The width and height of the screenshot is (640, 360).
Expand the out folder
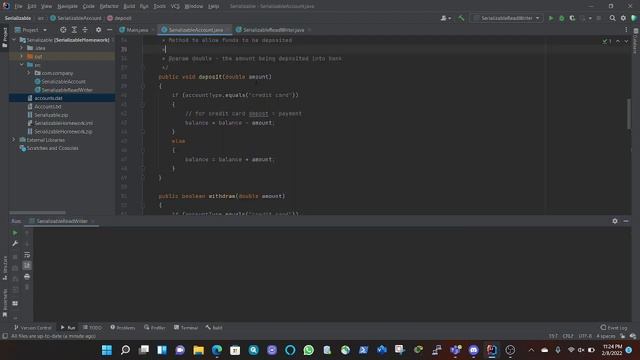tap(22, 56)
